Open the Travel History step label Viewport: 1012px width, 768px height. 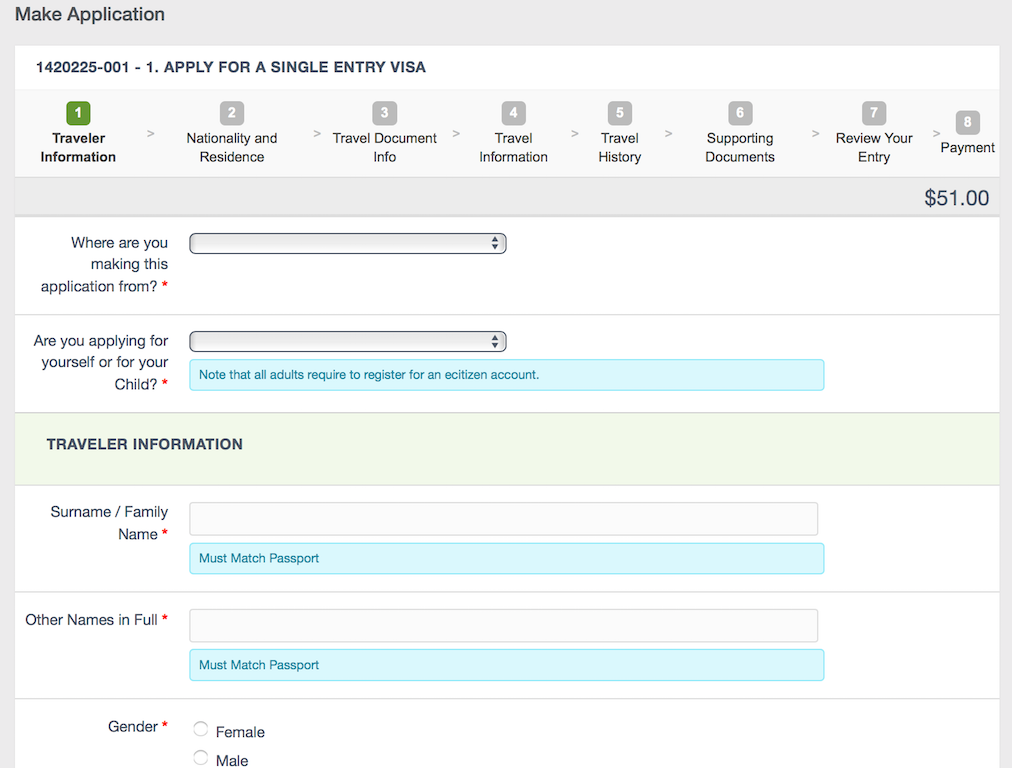(619, 147)
